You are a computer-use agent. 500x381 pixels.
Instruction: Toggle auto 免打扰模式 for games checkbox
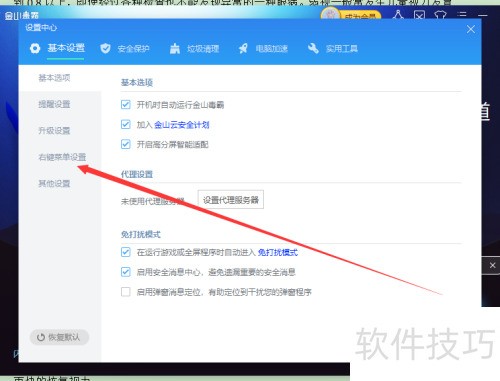126,252
